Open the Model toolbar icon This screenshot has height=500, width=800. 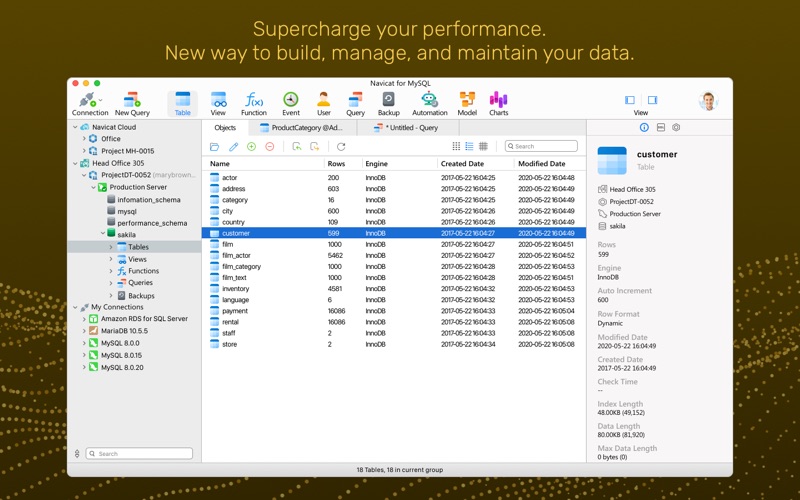tap(467, 104)
